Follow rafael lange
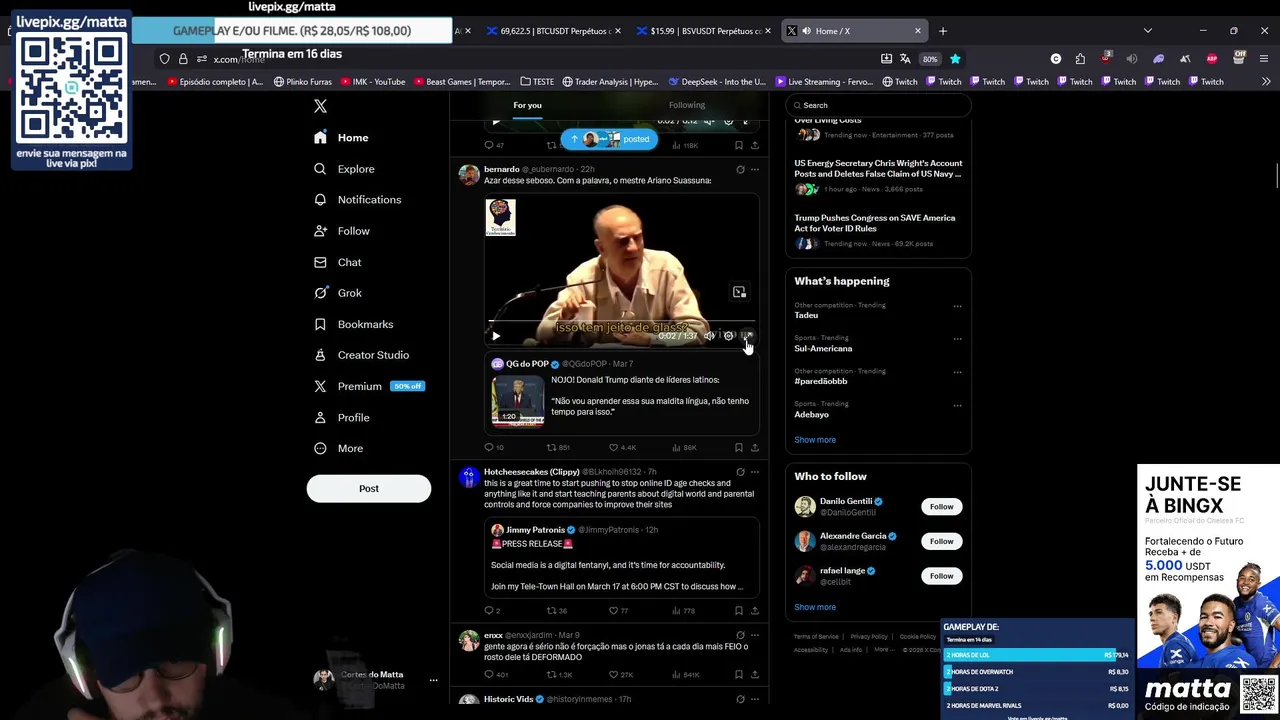The width and height of the screenshot is (1280, 720). 941,576
